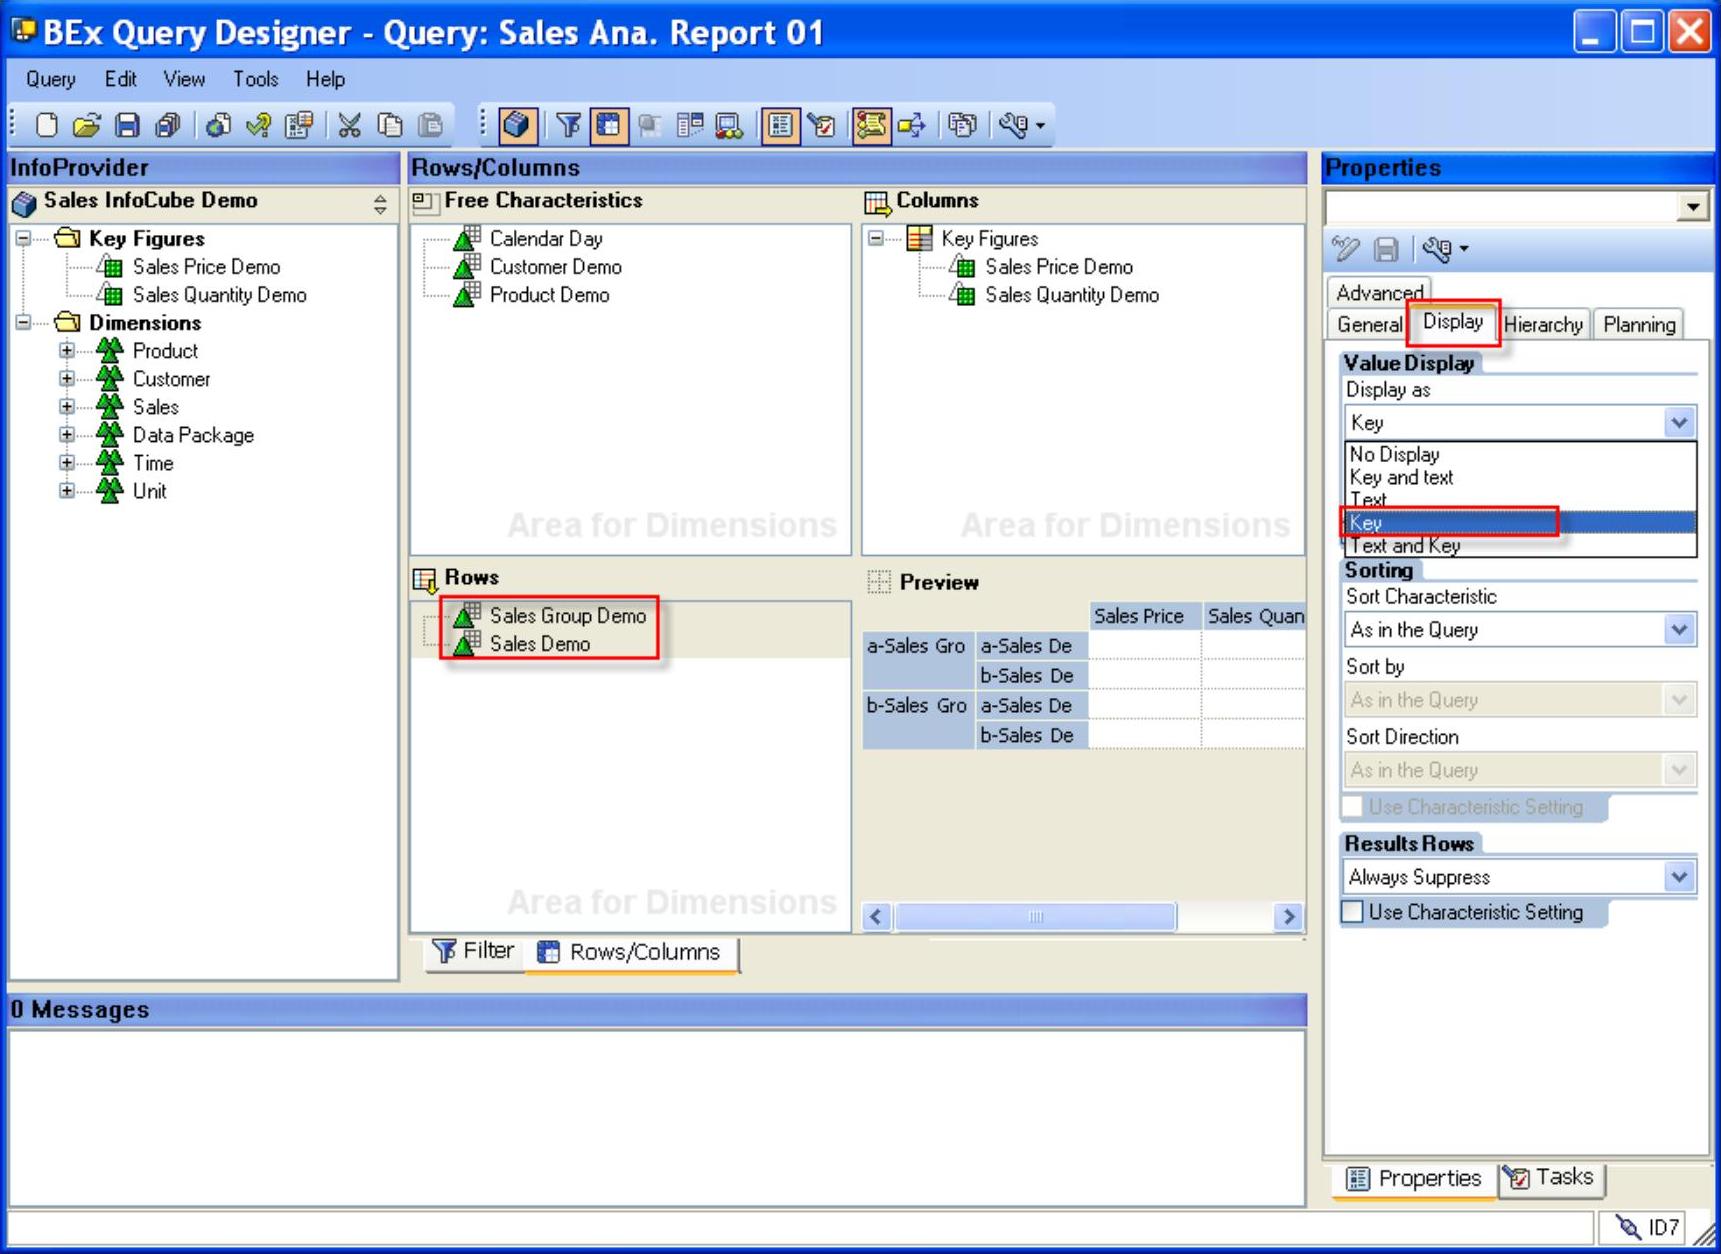Choose Text and Key option
The width and height of the screenshot is (1721, 1254).
coord(1519,546)
